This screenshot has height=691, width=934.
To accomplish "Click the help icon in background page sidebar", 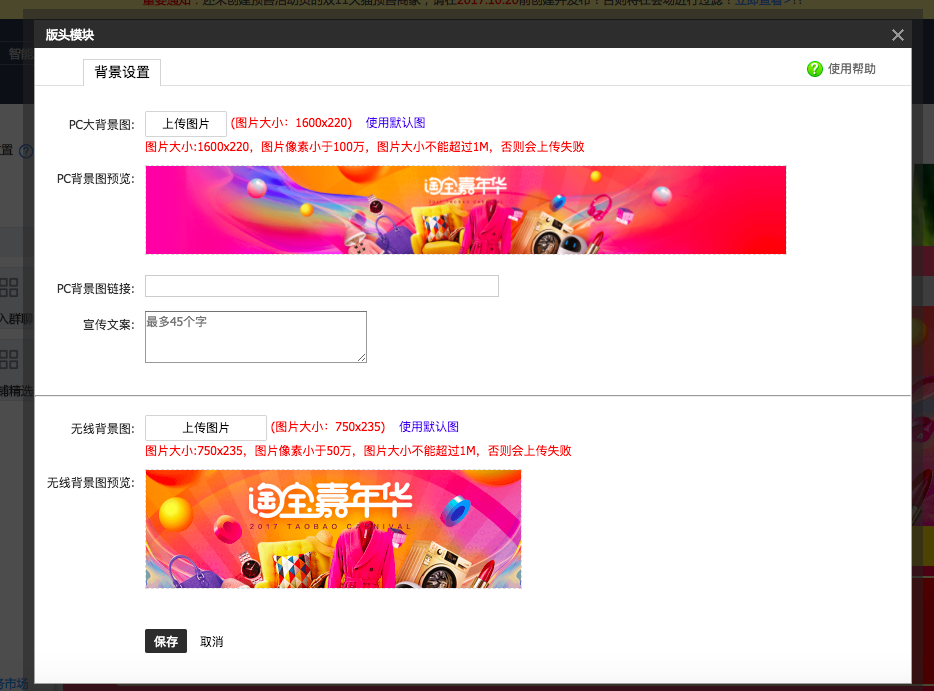I will click(x=26, y=151).
